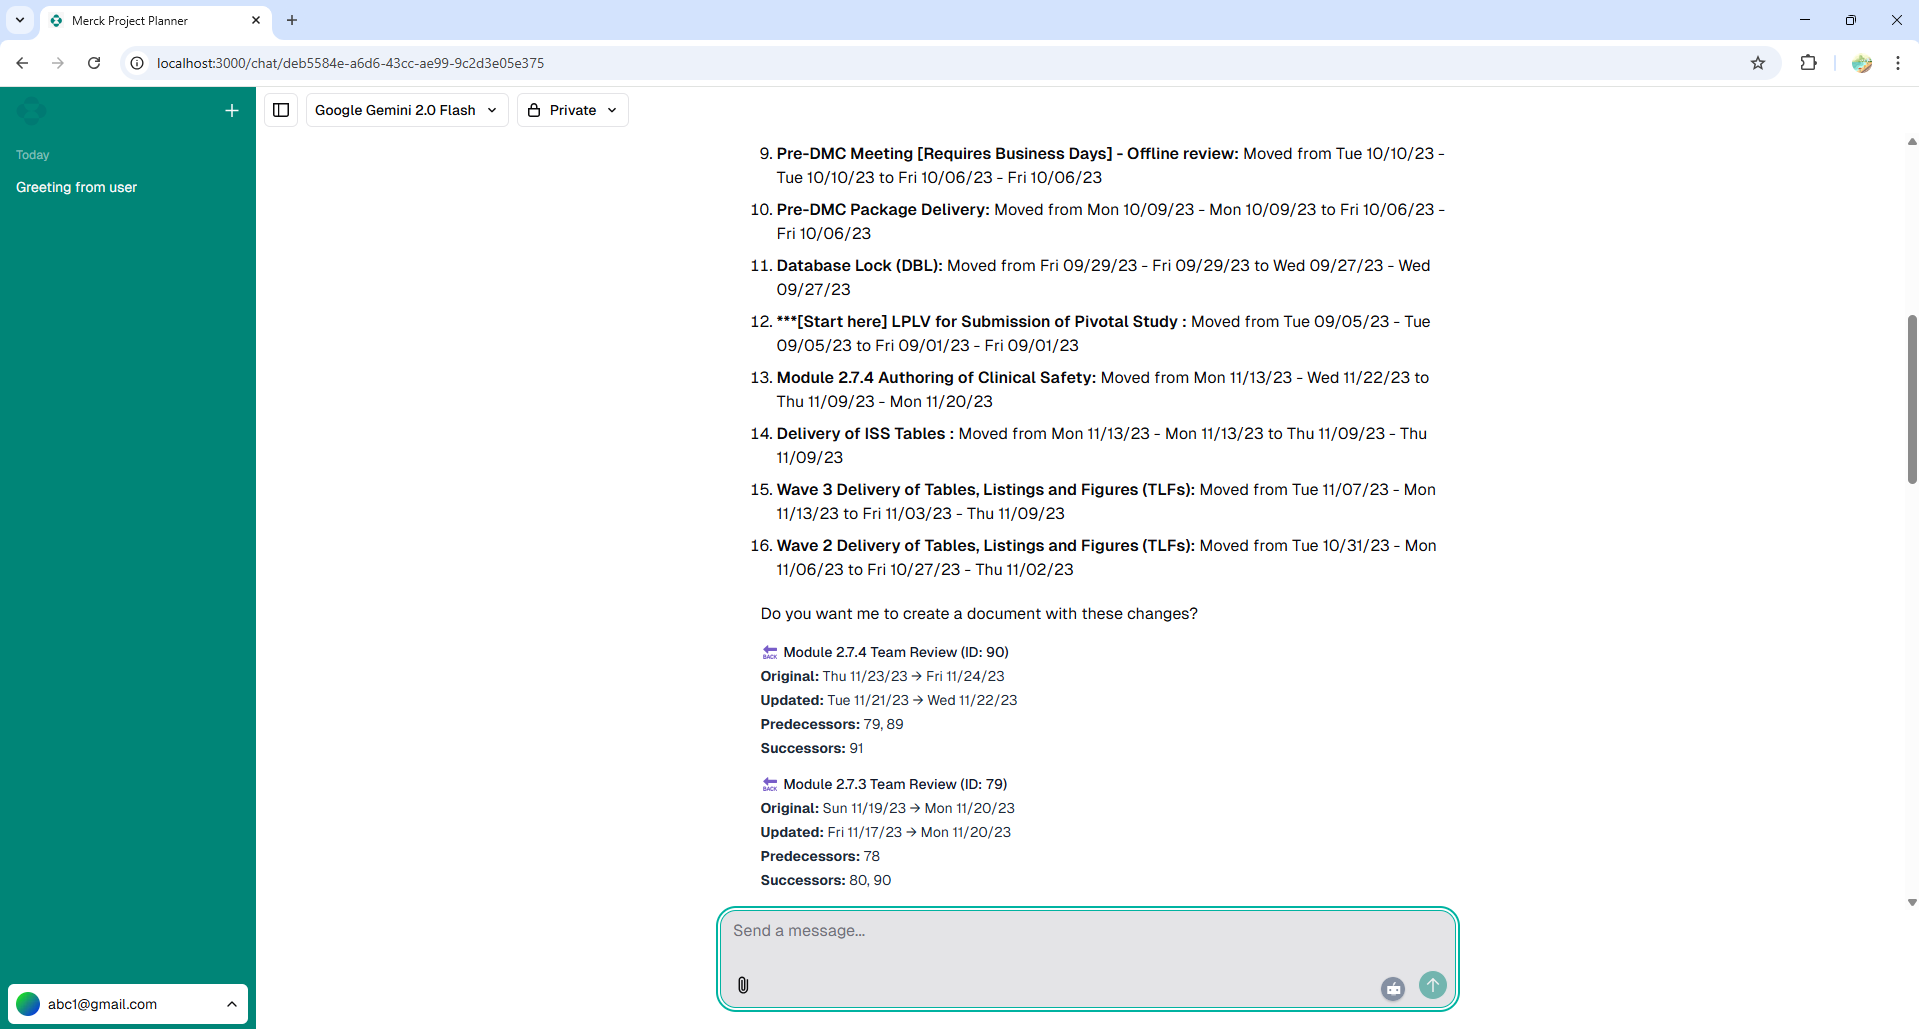The image size is (1919, 1029).
Task: Click the Module 2.7.4 Team Review entry
Action: click(x=895, y=652)
